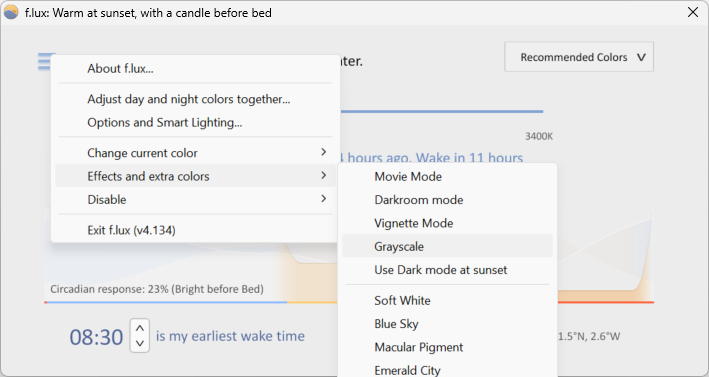Open Effects and extra colors submenu
The image size is (709, 377).
pos(195,176)
